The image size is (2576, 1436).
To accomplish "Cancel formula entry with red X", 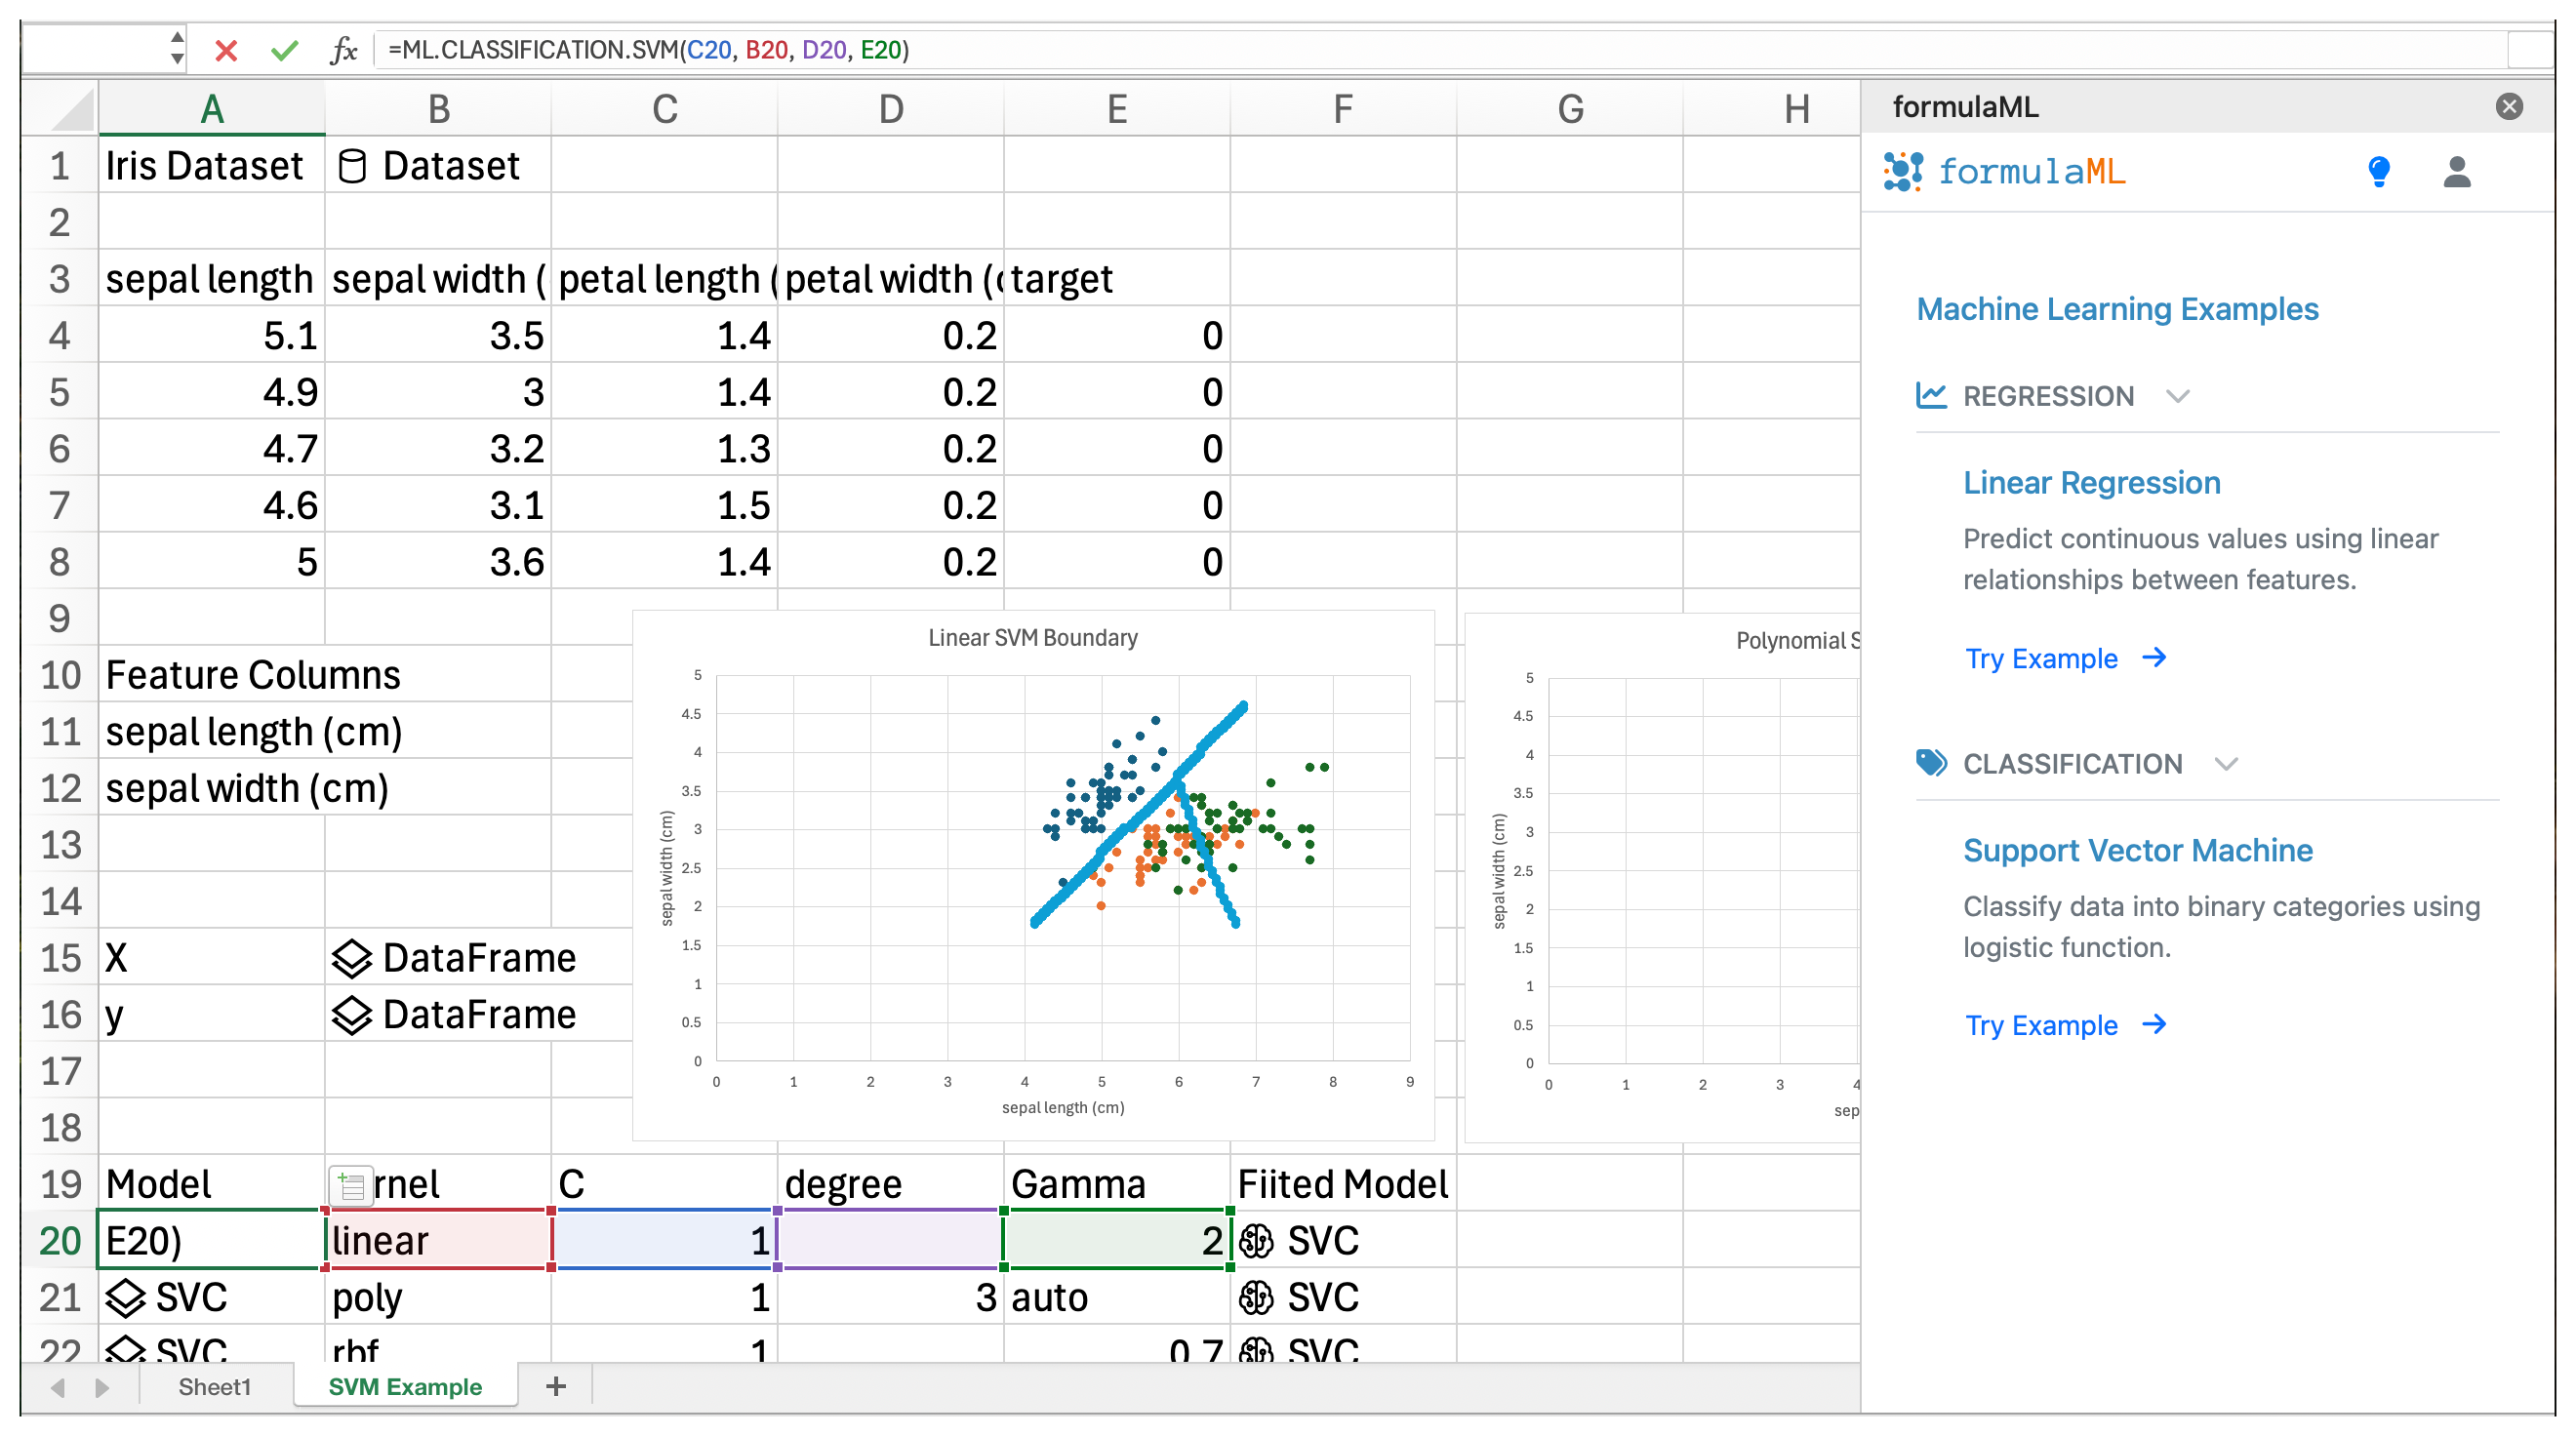I will (226, 50).
